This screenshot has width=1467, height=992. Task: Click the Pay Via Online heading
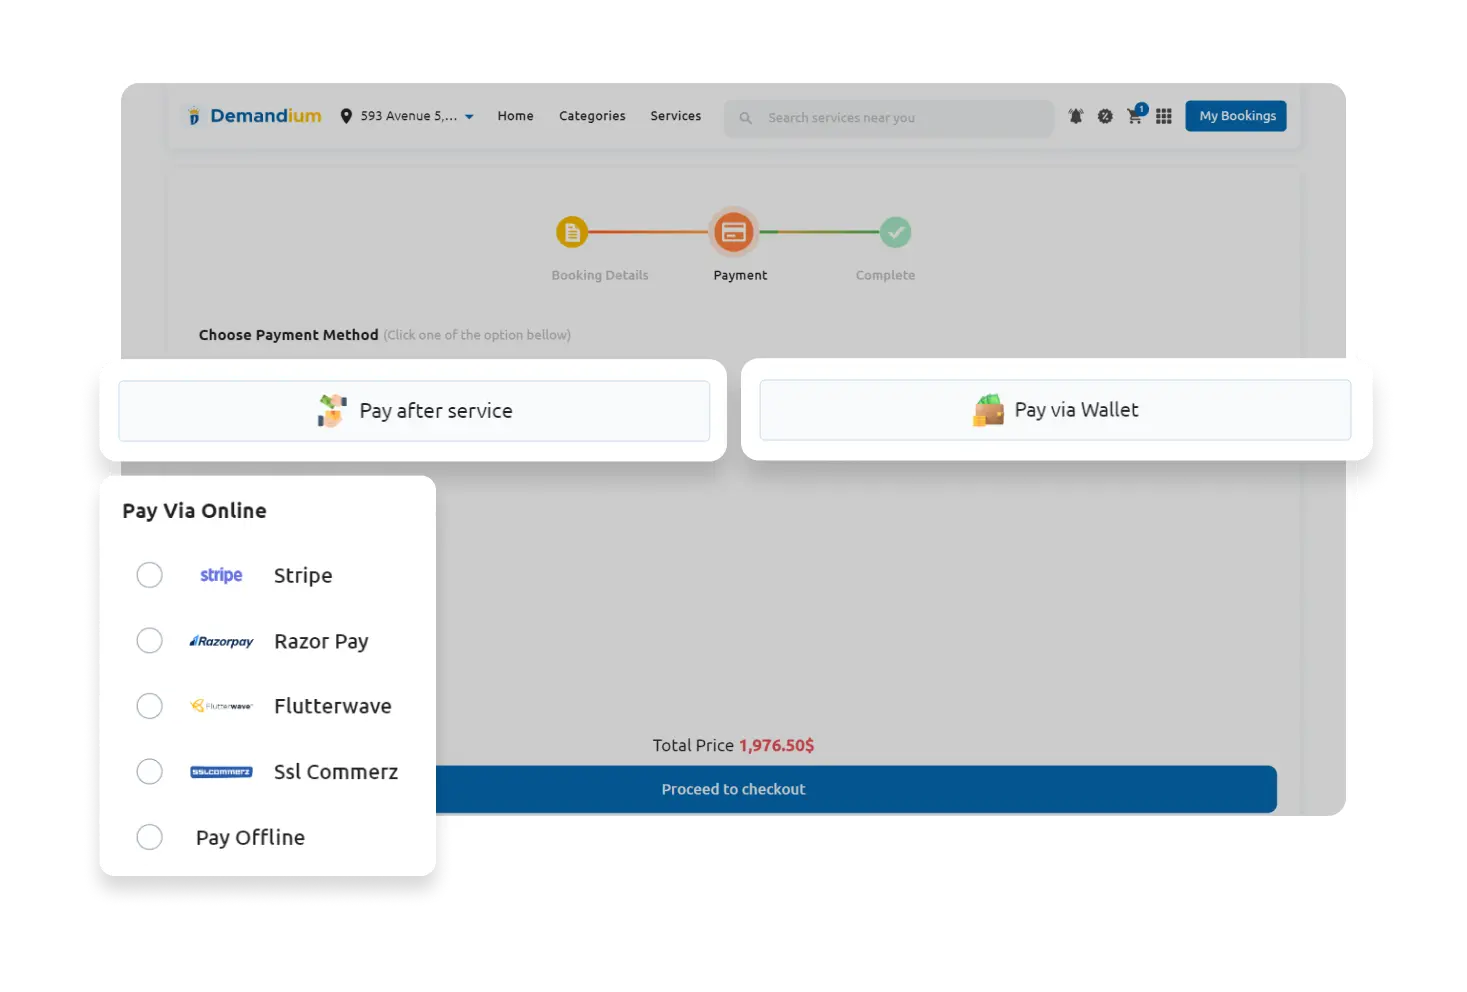point(195,511)
